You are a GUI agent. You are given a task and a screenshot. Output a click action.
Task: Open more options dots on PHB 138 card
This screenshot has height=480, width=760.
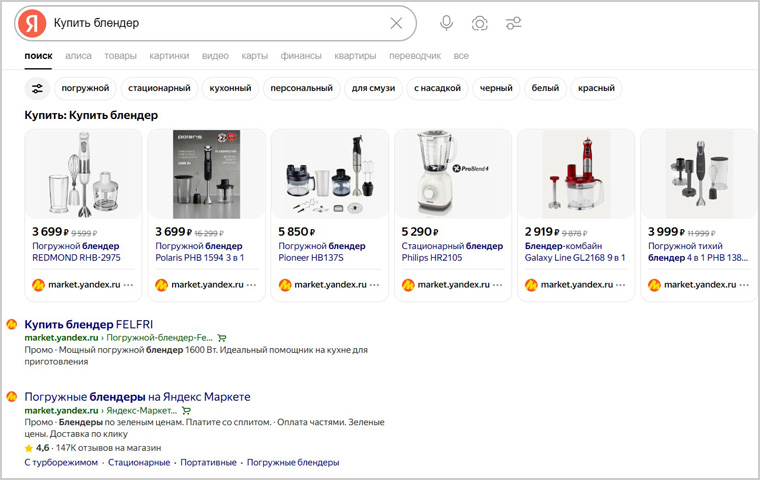(x=744, y=285)
